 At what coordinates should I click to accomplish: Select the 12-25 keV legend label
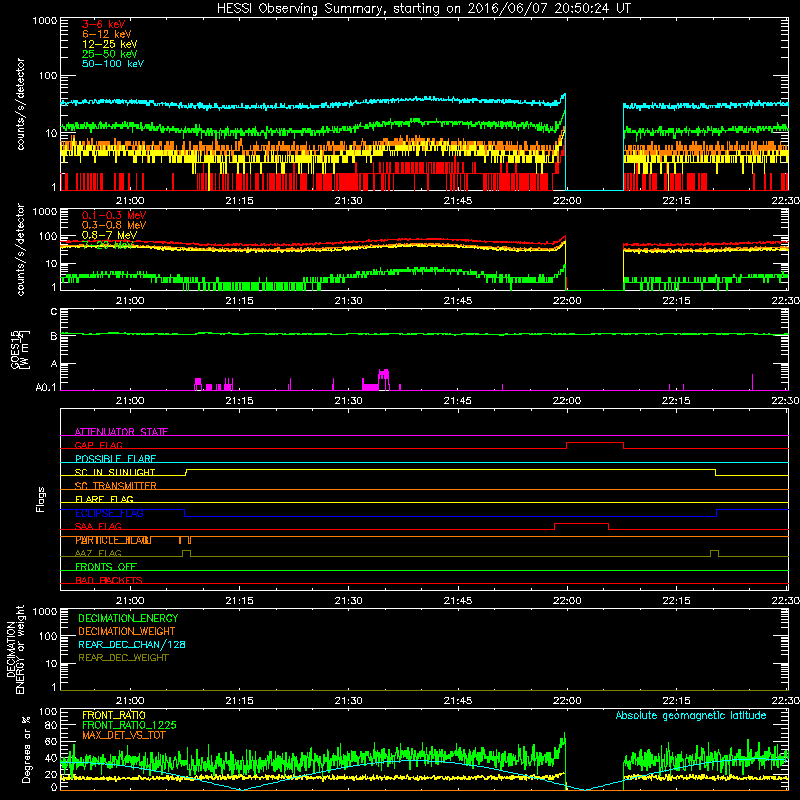click(x=110, y=44)
